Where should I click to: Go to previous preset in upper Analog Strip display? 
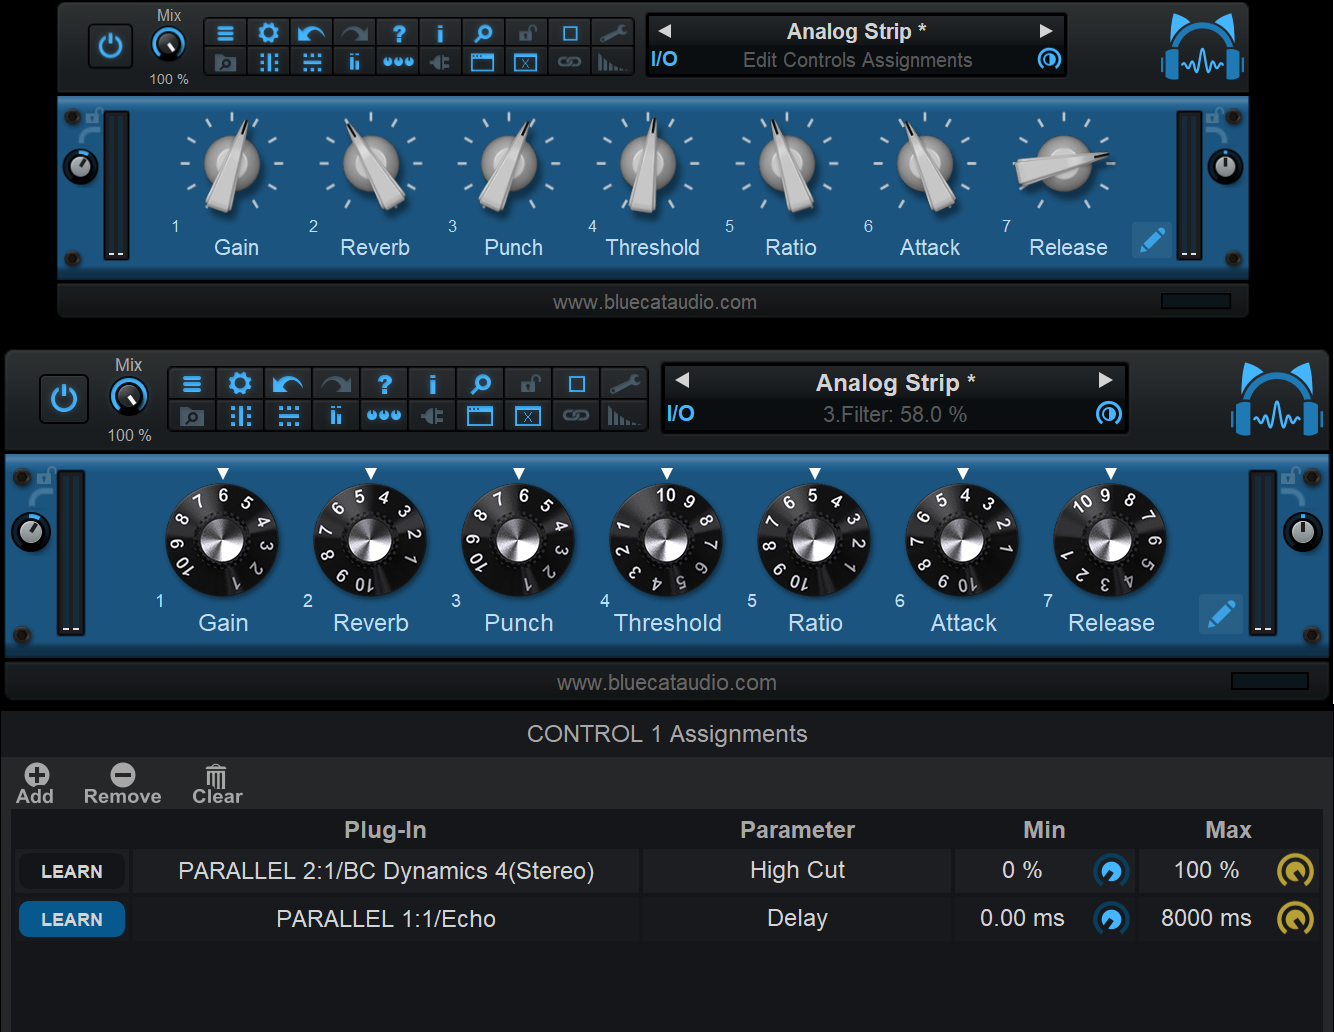(x=665, y=31)
